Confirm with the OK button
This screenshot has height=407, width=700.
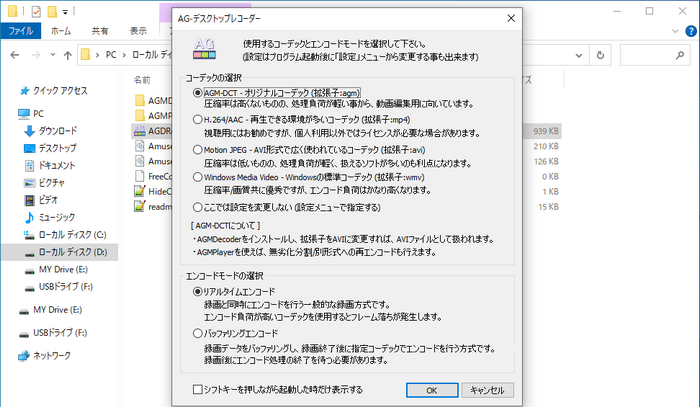tap(432, 390)
